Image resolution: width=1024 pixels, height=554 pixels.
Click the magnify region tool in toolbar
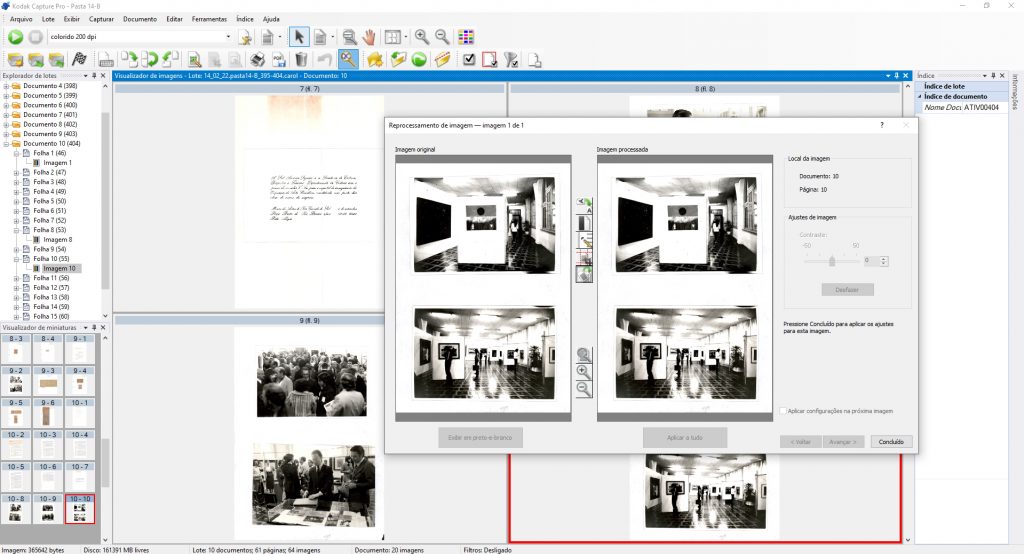pos(350,37)
